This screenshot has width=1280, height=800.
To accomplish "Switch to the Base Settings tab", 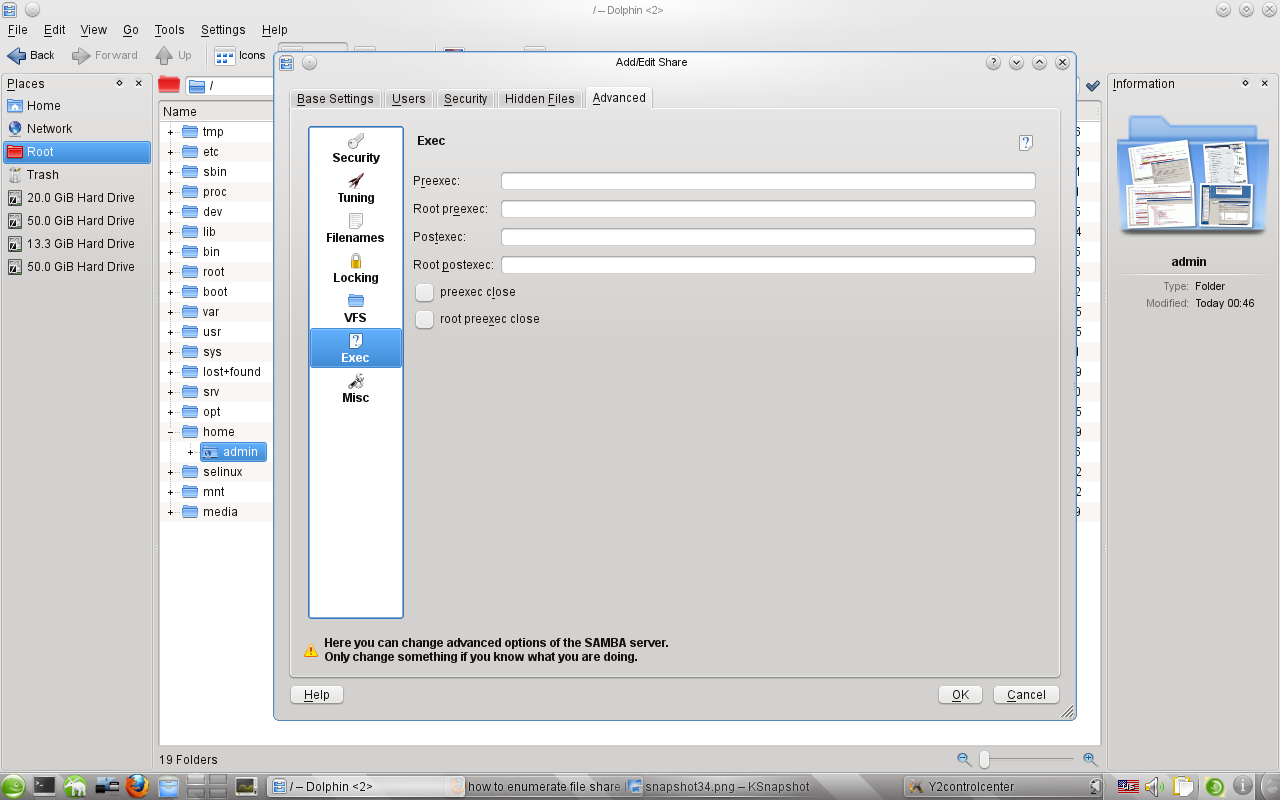I will [335, 99].
